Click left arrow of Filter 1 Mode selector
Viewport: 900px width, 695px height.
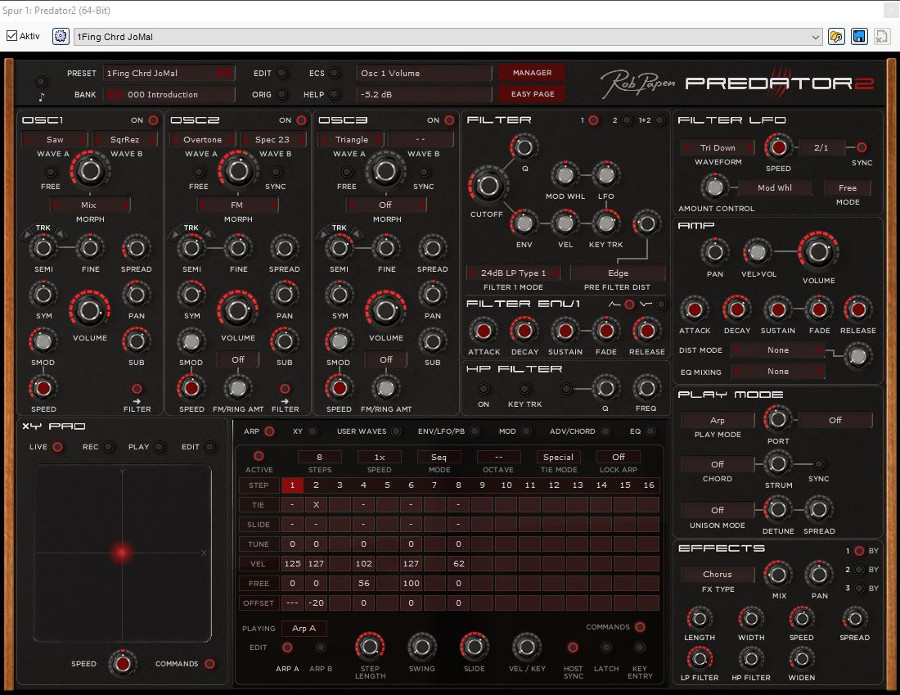pyautogui.click(x=471, y=273)
